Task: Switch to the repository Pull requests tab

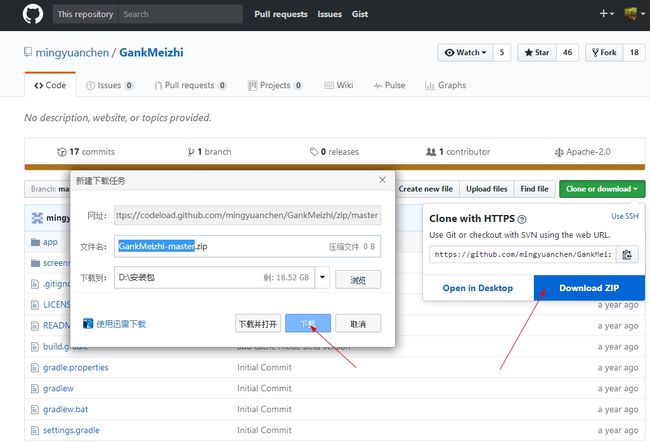Action: 190,85
